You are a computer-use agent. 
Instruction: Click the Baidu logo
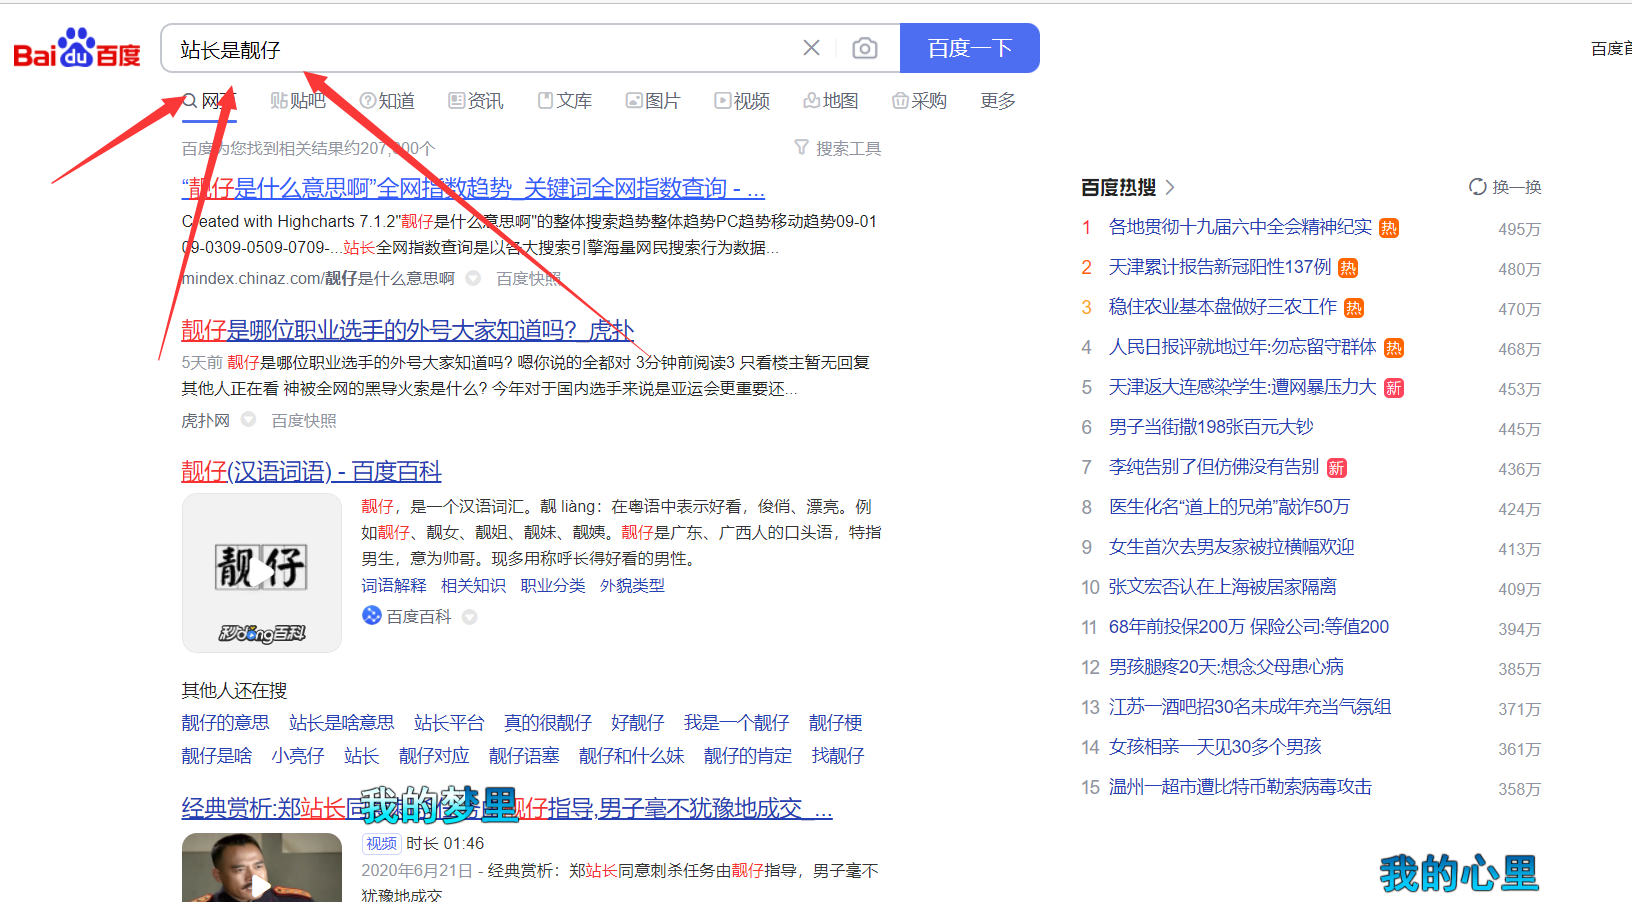click(x=77, y=48)
